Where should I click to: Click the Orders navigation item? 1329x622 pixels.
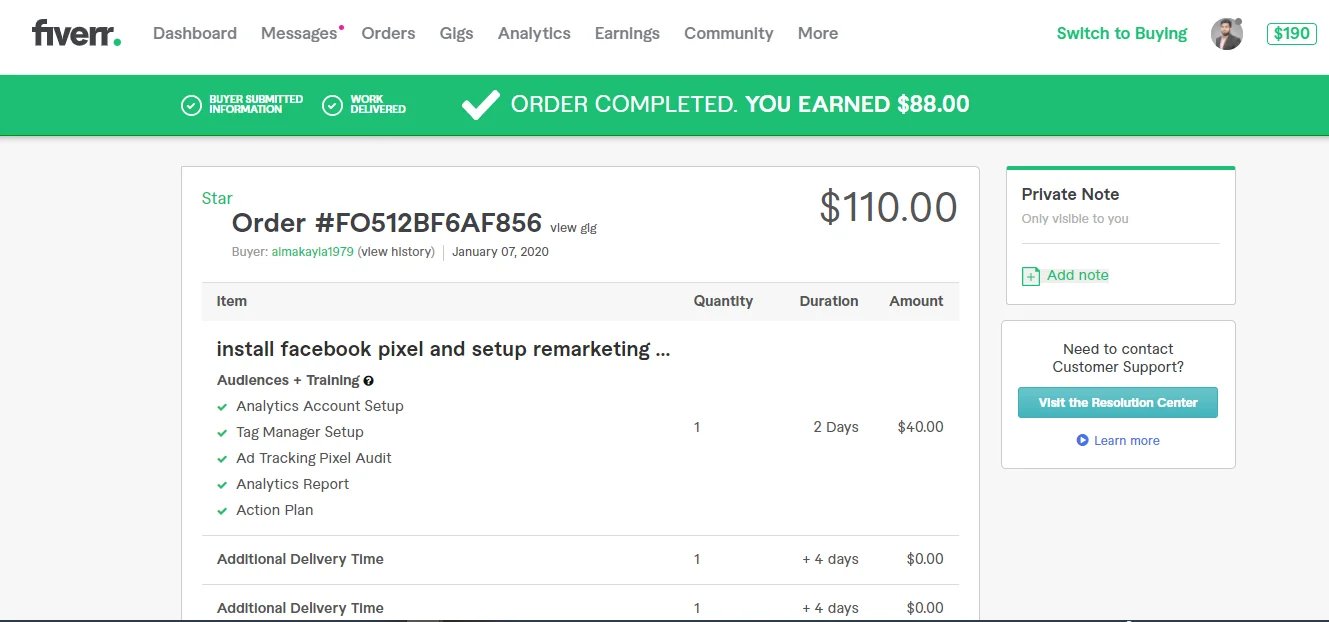[388, 33]
